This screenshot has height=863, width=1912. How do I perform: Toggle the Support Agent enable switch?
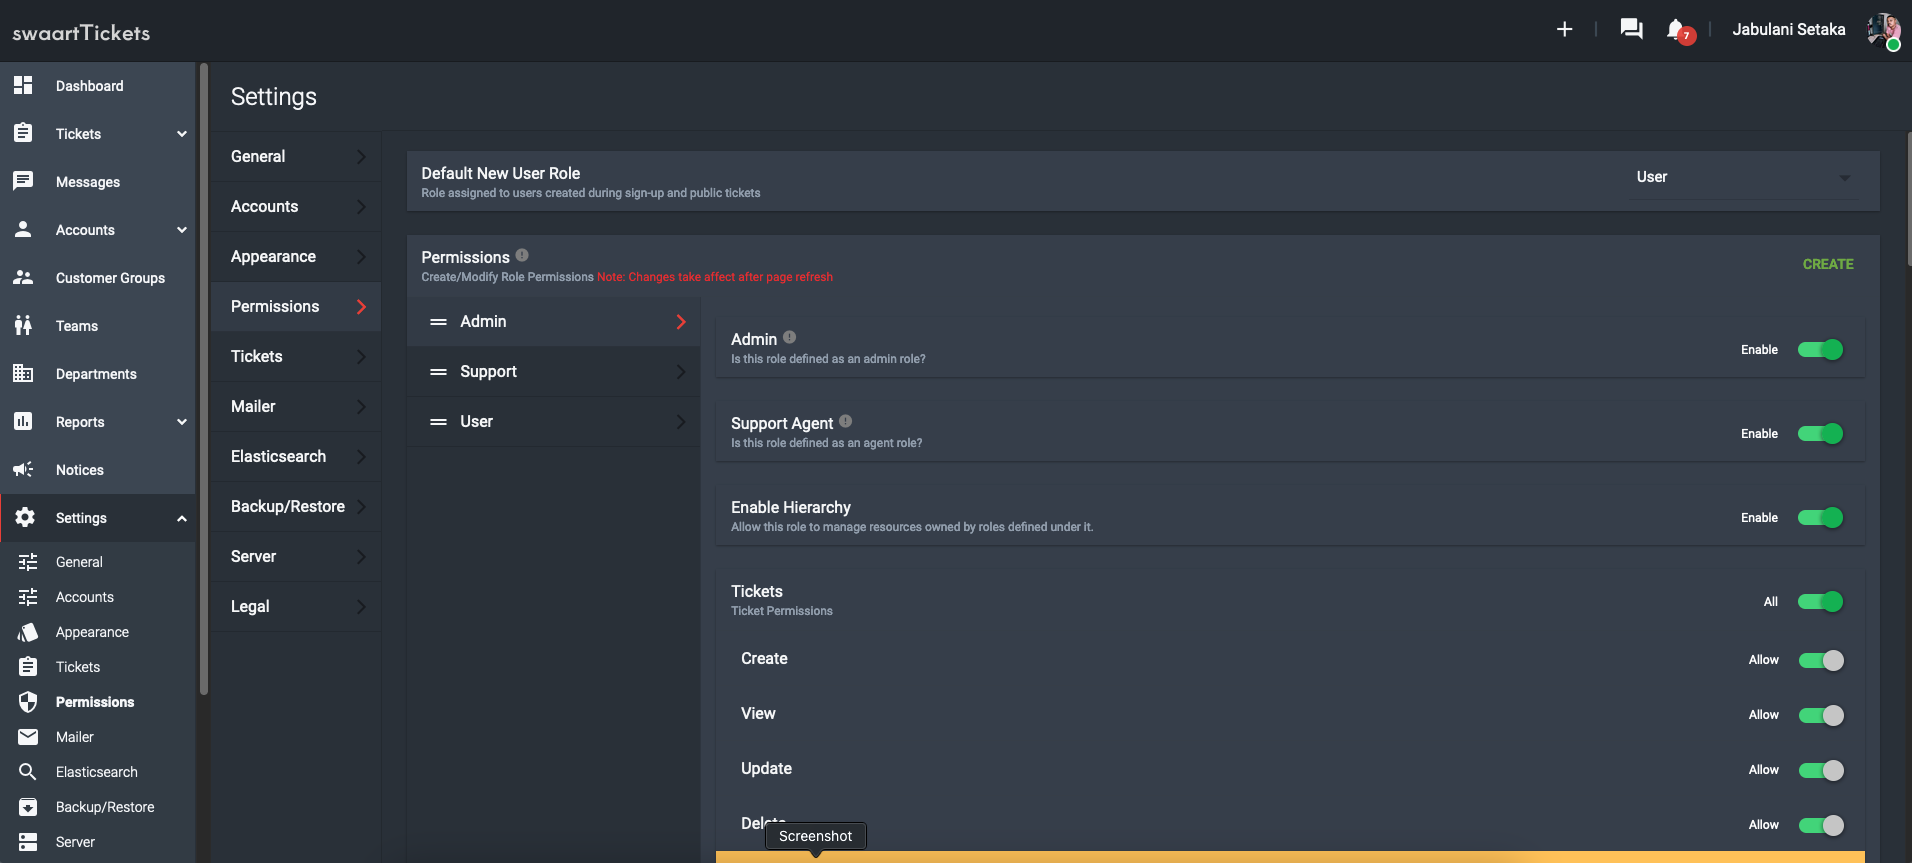[1820, 434]
